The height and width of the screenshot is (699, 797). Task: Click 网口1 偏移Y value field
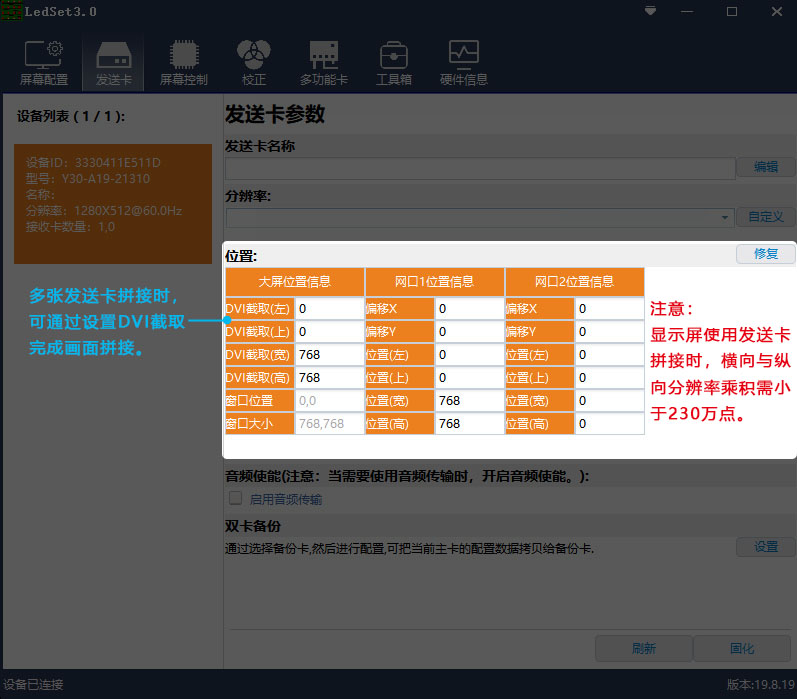click(469, 332)
